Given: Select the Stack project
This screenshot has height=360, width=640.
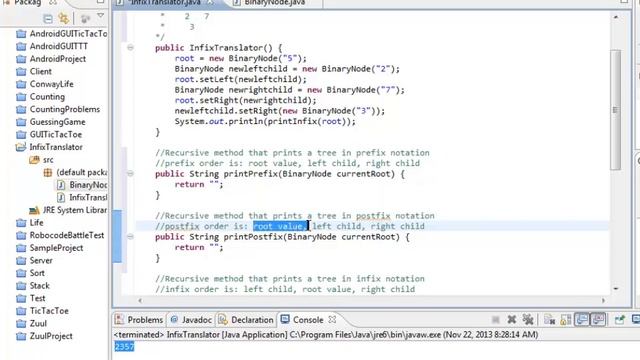Looking at the screenshot, I should [x=33, y=286].
